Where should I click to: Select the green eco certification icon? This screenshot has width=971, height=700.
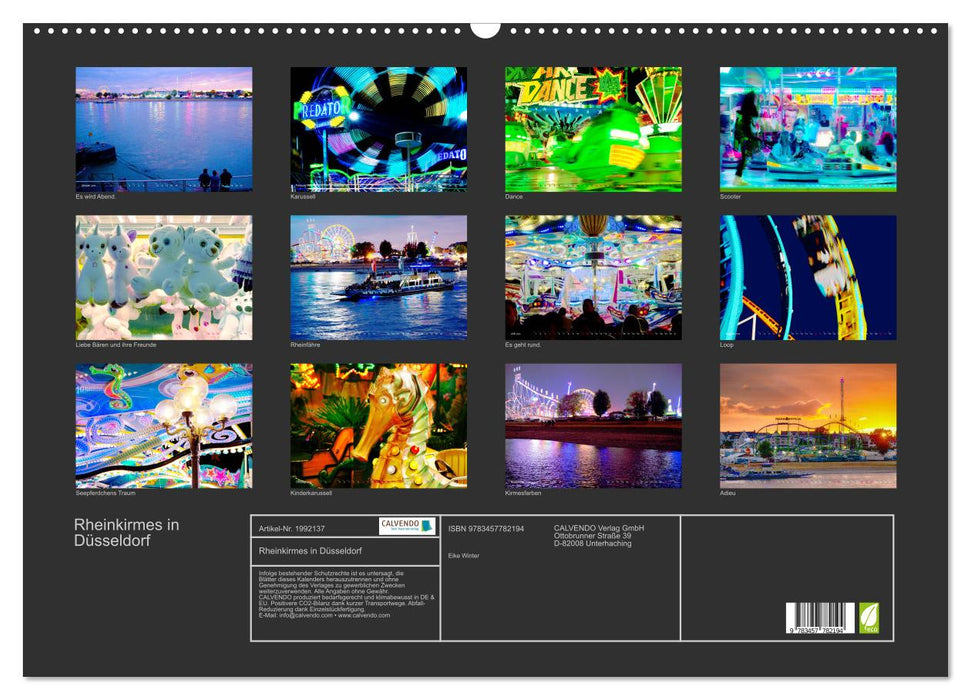(870, 616)
